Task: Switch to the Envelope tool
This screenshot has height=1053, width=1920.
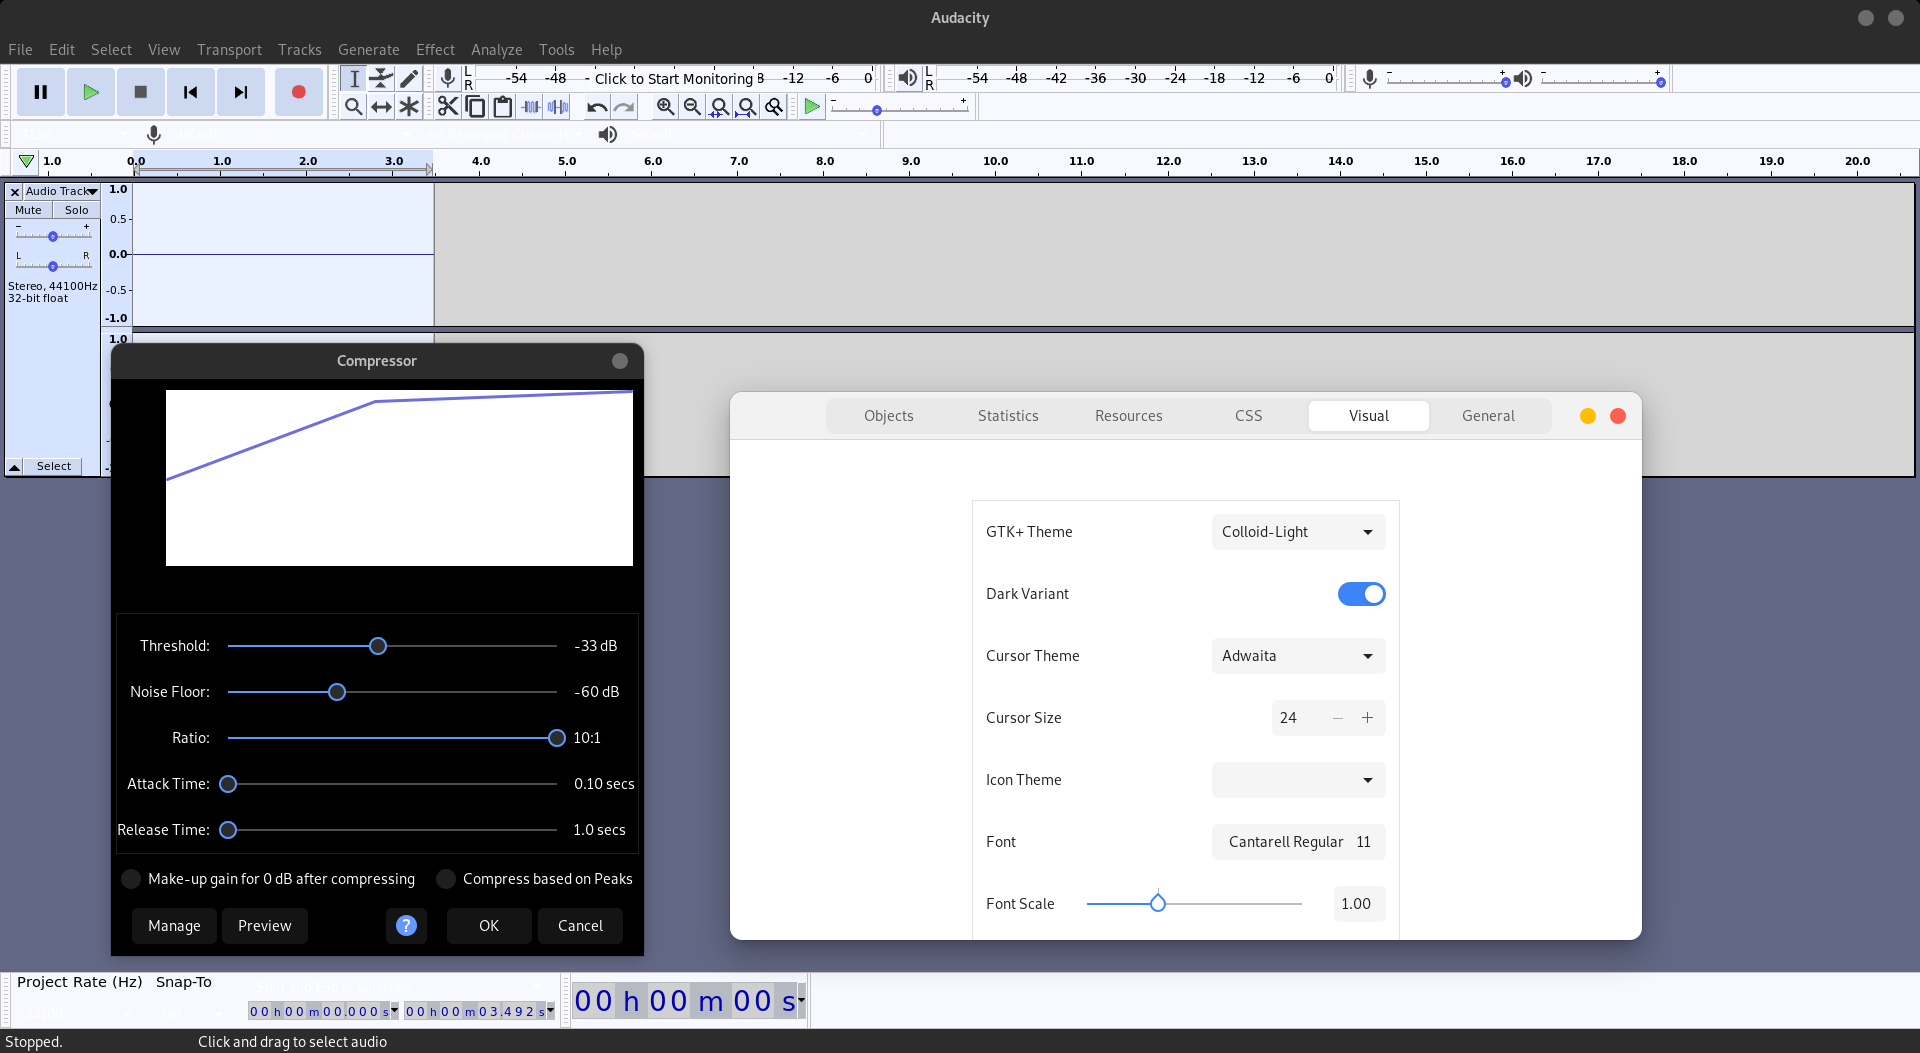Action: tap(381, 78)
